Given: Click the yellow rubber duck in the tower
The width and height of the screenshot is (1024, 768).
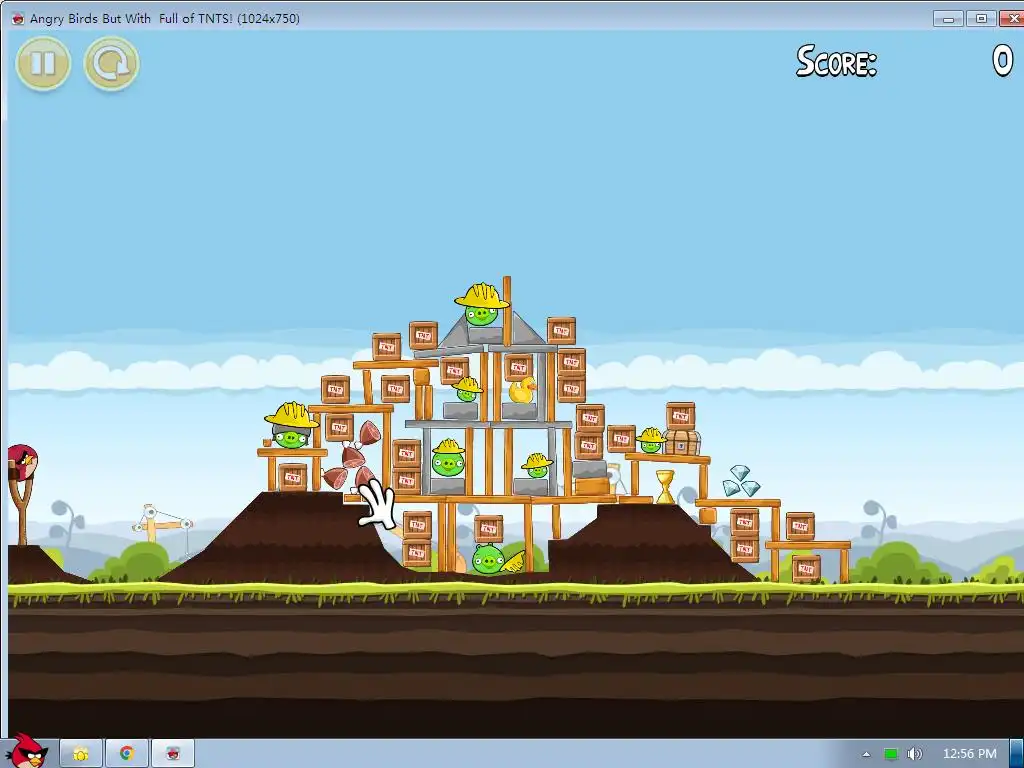Looking at the screenshot, I should click(522, 391).
